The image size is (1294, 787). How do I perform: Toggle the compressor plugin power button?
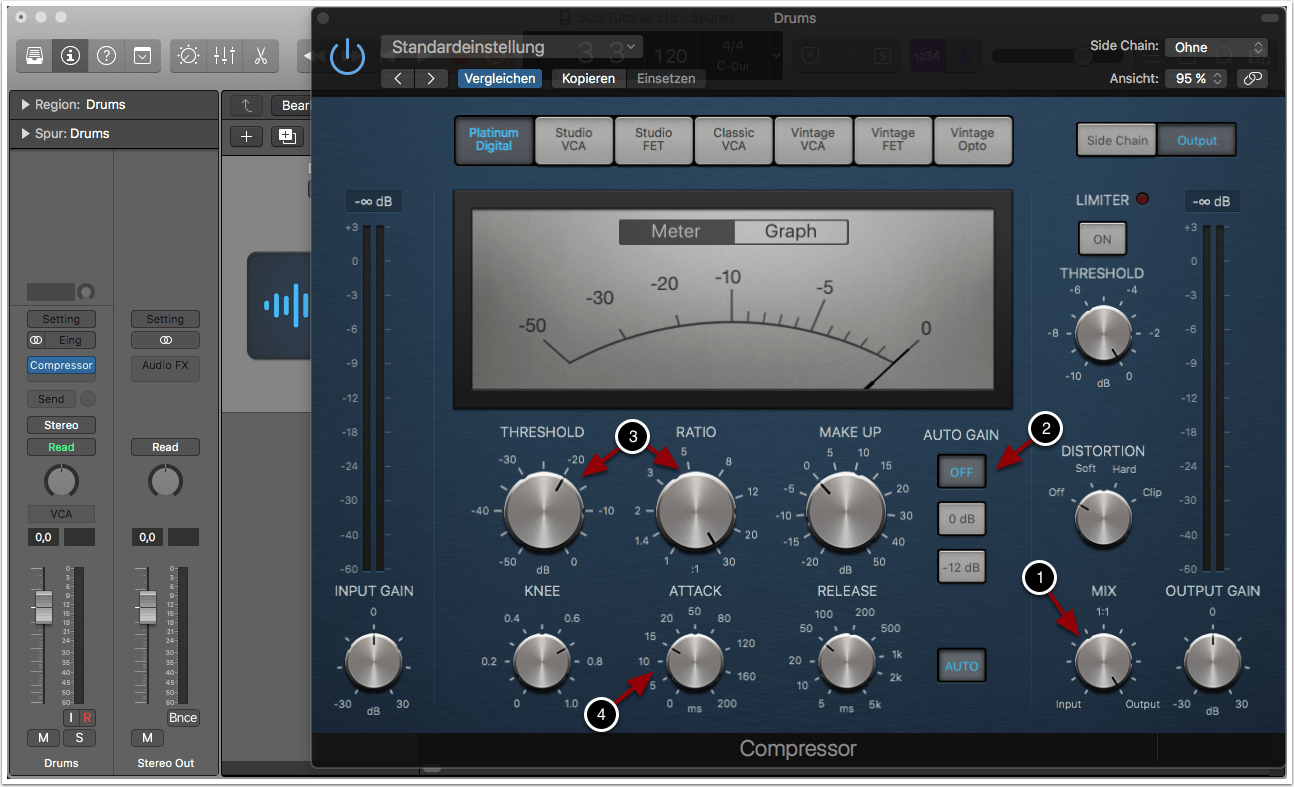[347, 56]
